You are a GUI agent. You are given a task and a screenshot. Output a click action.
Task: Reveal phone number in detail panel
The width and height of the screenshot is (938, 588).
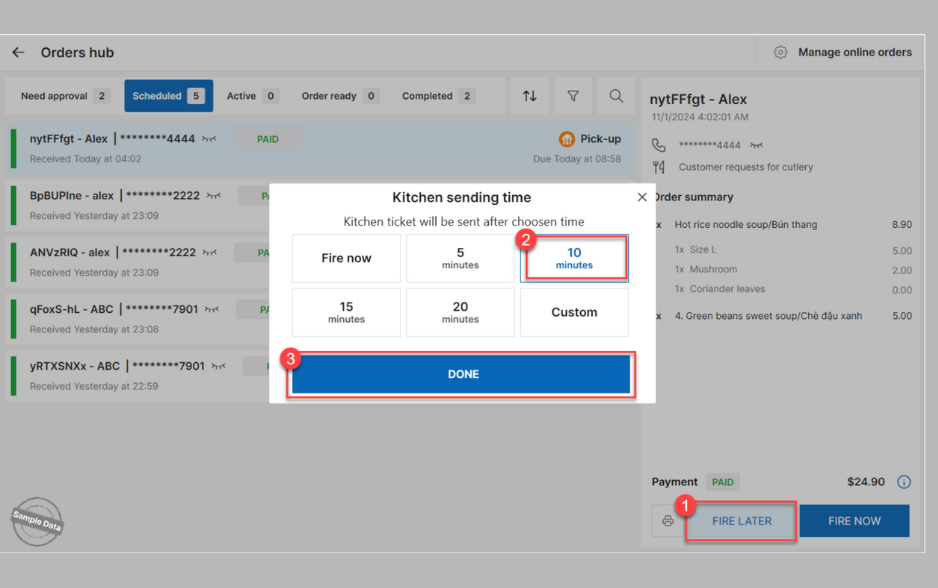[x=757, y=145]
